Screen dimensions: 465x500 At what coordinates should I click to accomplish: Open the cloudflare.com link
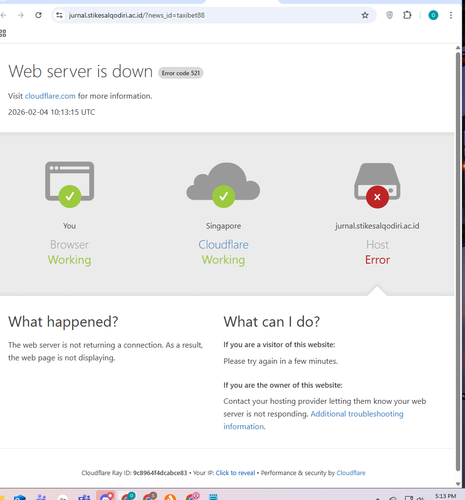50,96
